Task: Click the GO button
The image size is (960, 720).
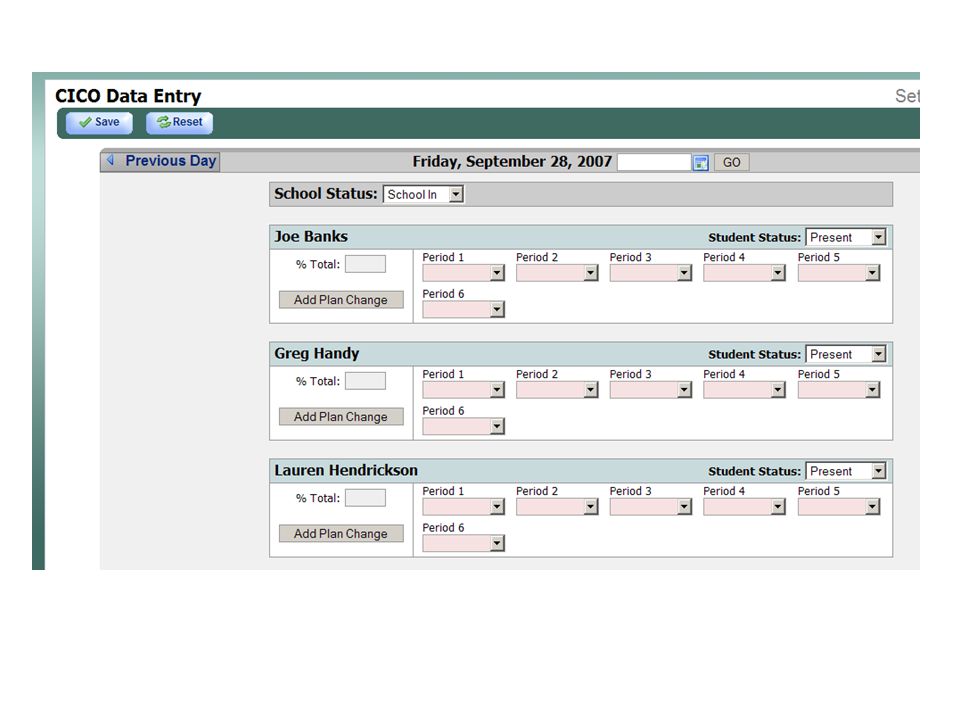Action: pyautogui.click(x=731, y=162)
